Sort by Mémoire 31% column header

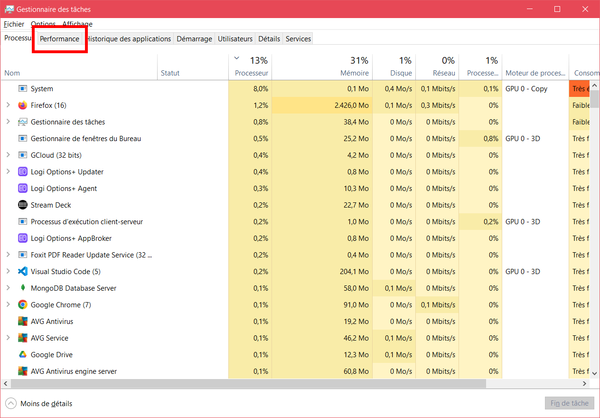pos(322,67)
